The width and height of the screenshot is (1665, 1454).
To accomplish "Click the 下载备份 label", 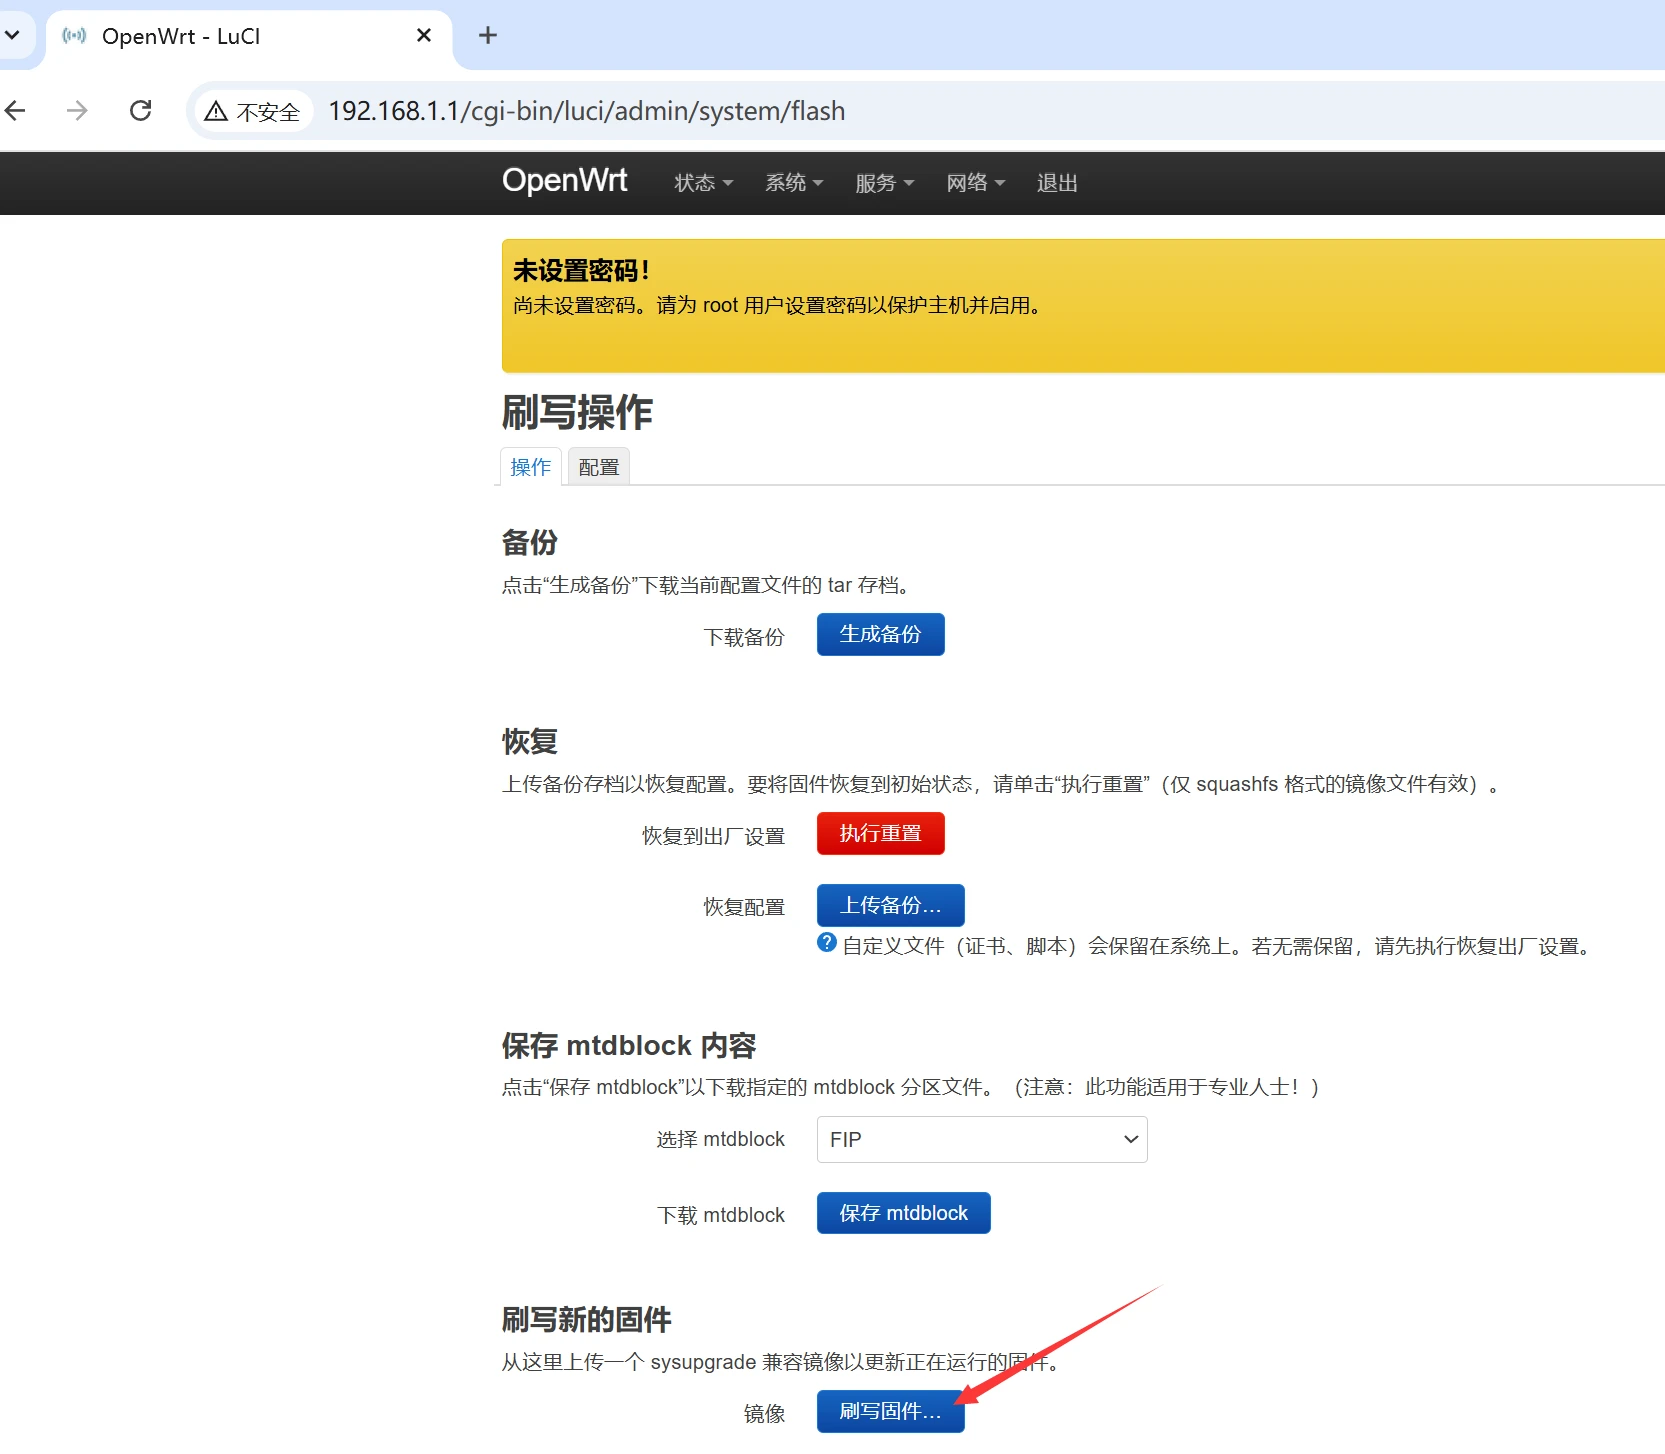I will [744, 637].
